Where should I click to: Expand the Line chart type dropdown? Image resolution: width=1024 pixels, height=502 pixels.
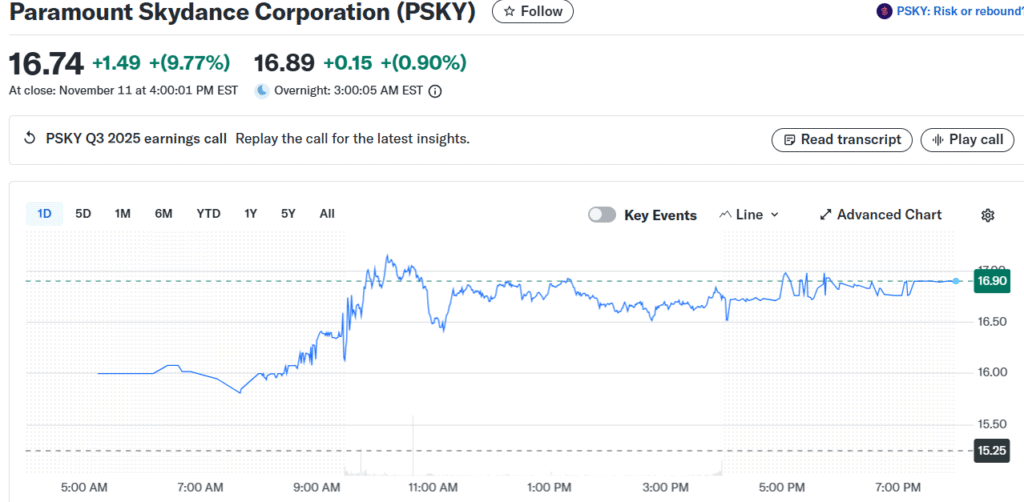pyautogui.click(x=750, y=215)
